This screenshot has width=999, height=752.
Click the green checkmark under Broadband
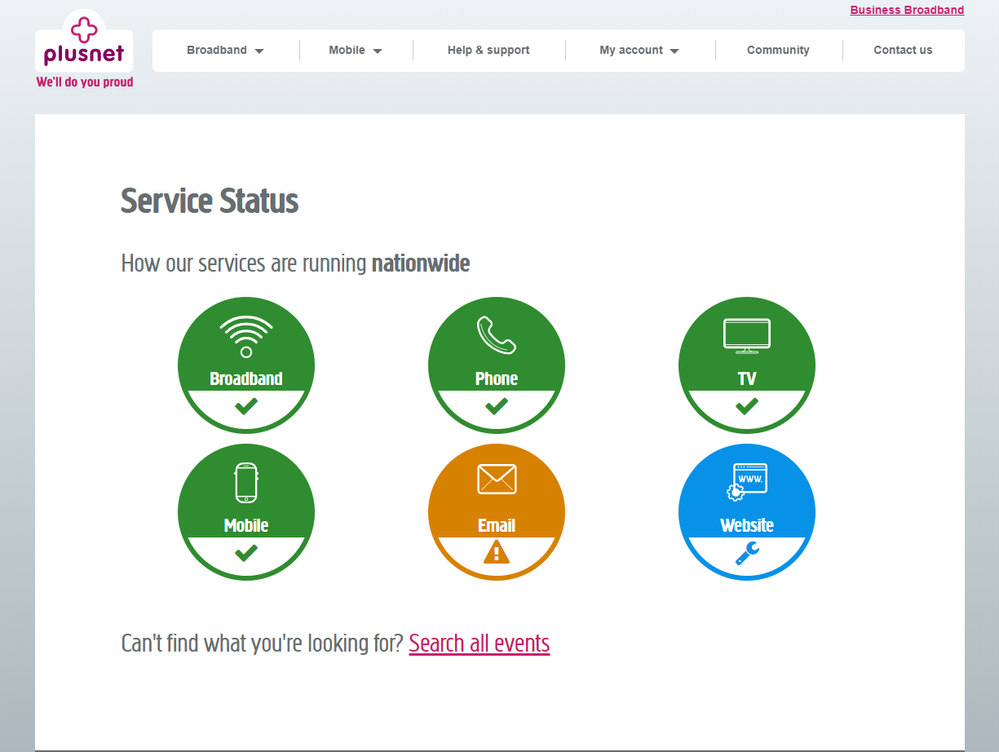click(246, 406)
